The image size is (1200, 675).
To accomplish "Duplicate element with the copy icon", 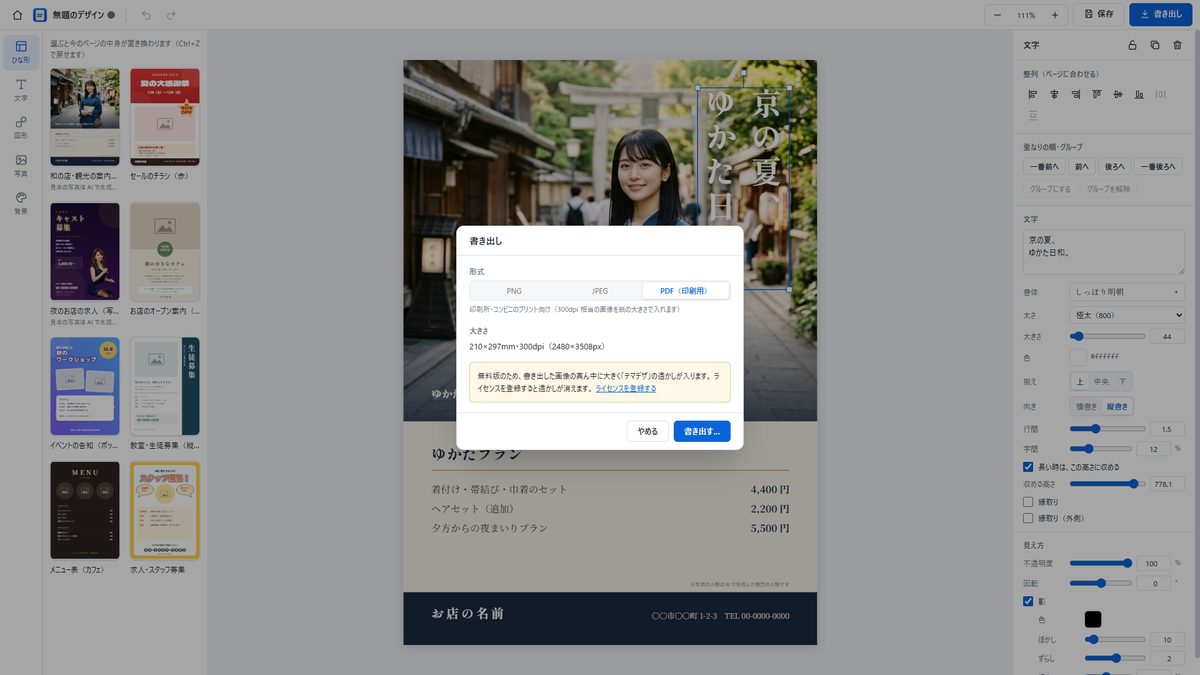I will (x=1154, y=45).
